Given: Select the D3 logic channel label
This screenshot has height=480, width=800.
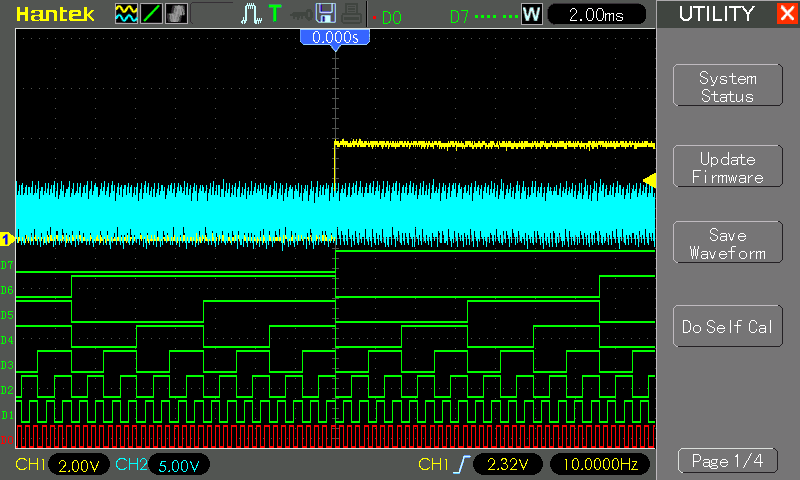Looking at the screenshot, I should [7, 365].
